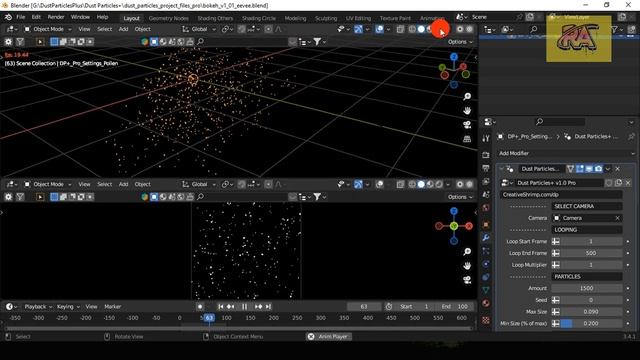640x360 pixels.
Task: Toggle camera view icon in top viewport
Action: [467, 125]
